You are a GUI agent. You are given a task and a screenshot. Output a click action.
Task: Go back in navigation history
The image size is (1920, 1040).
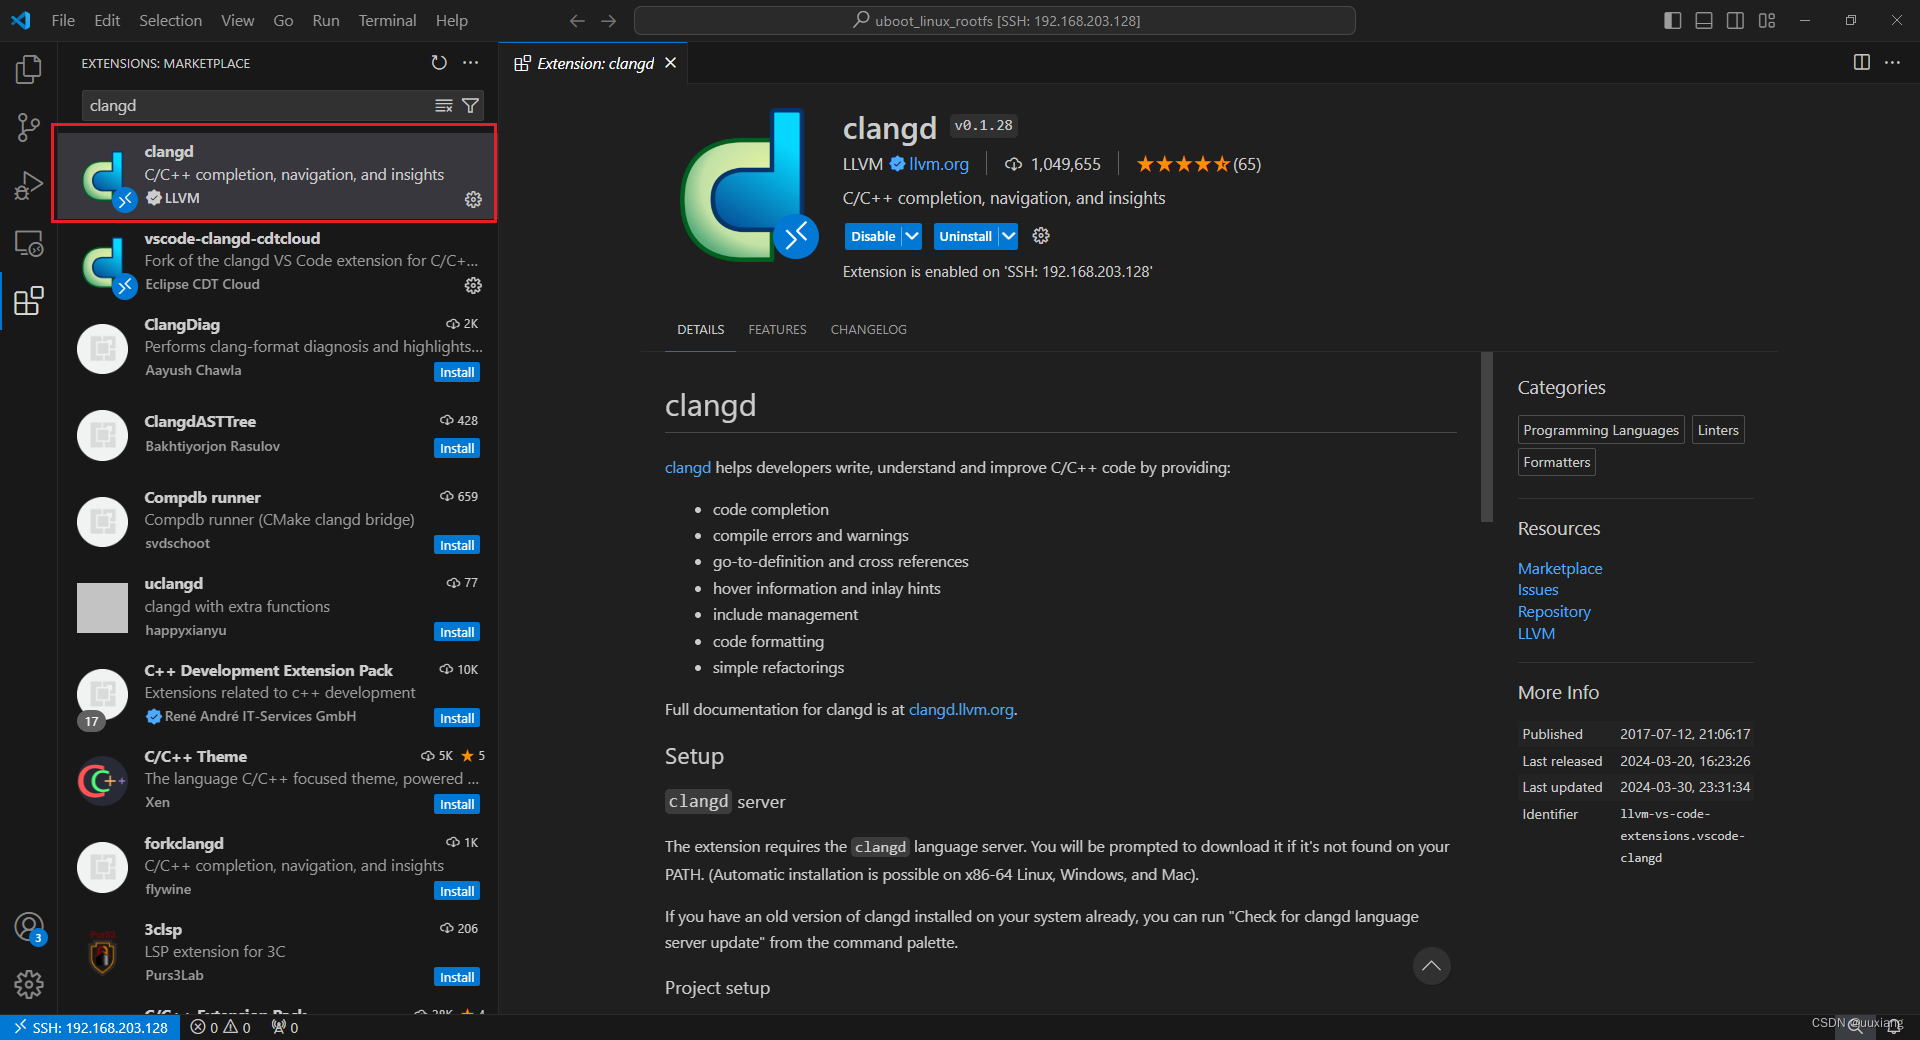tap(577, 20)
